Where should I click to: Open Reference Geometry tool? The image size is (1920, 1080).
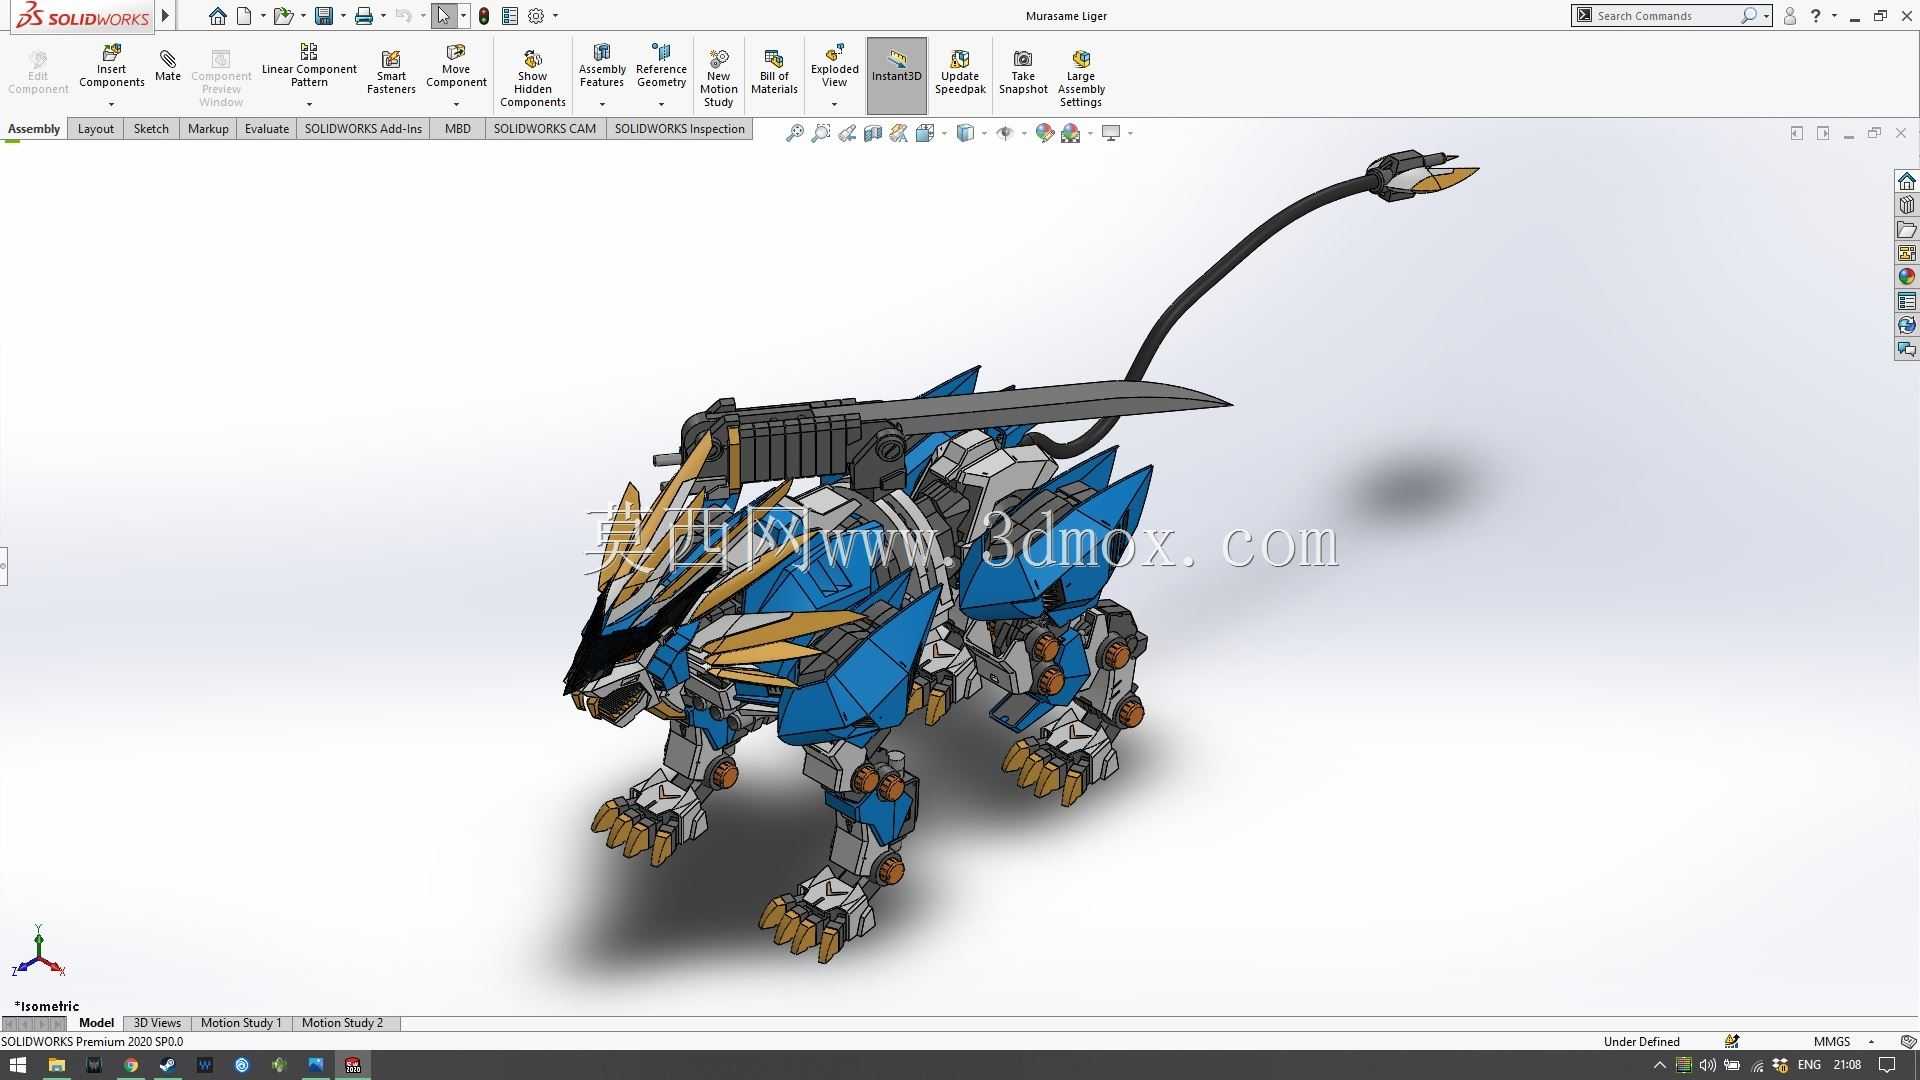point(661,66)
